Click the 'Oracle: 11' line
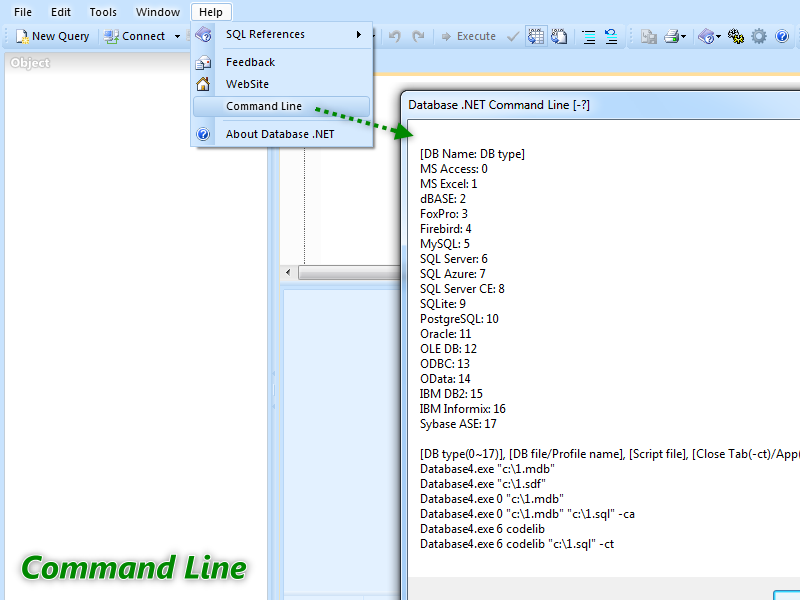 click(x=446, y=334)
